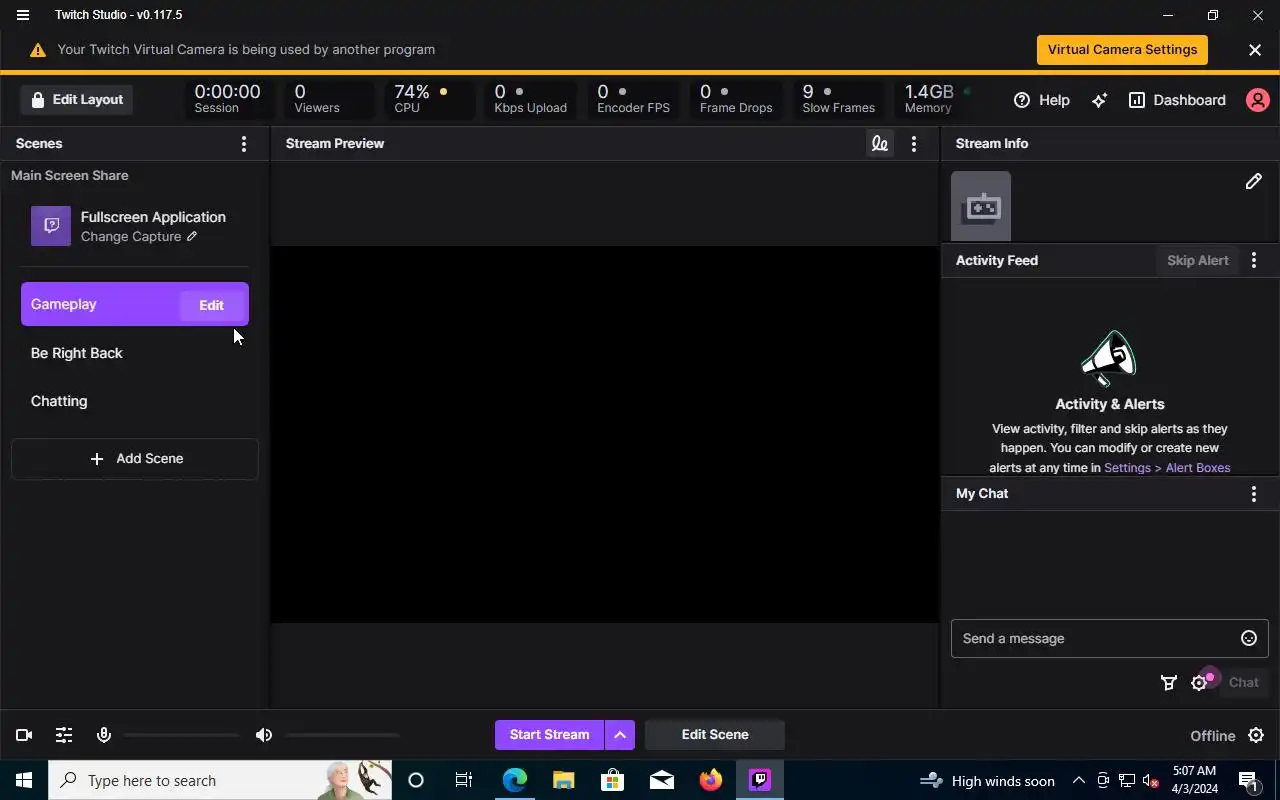The image size is (1280, 800).
Task: Open the Windows Start menu
Action: pyautogui.click(x=24, y=780)
